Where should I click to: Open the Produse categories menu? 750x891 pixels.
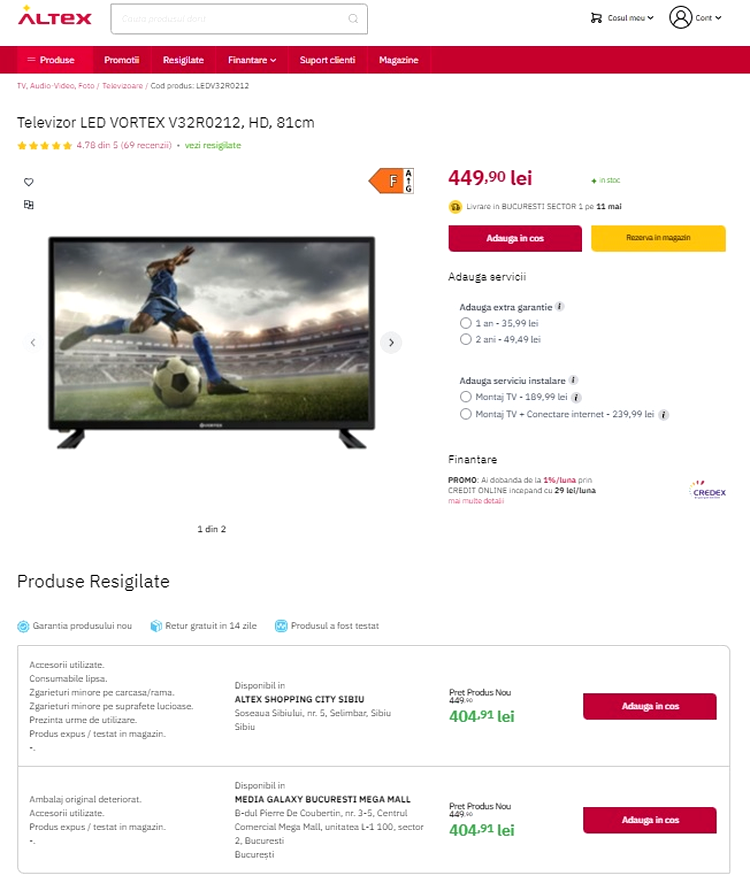point(51,60)
